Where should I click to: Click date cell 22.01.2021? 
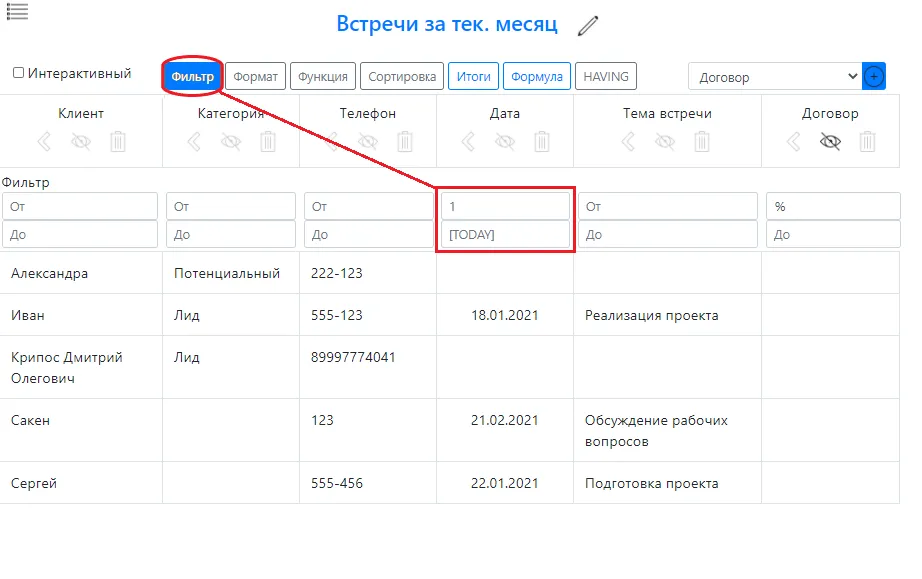click(505, 483)
